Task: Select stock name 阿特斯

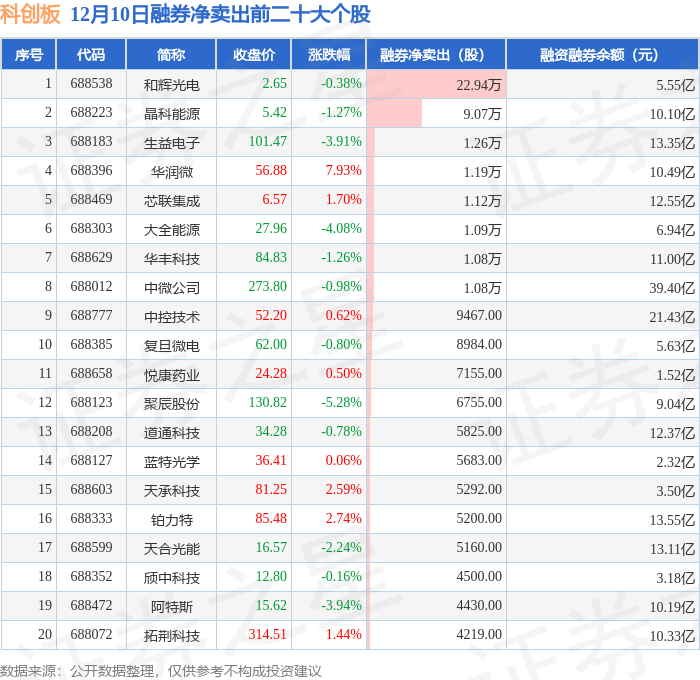Action: 171,607
